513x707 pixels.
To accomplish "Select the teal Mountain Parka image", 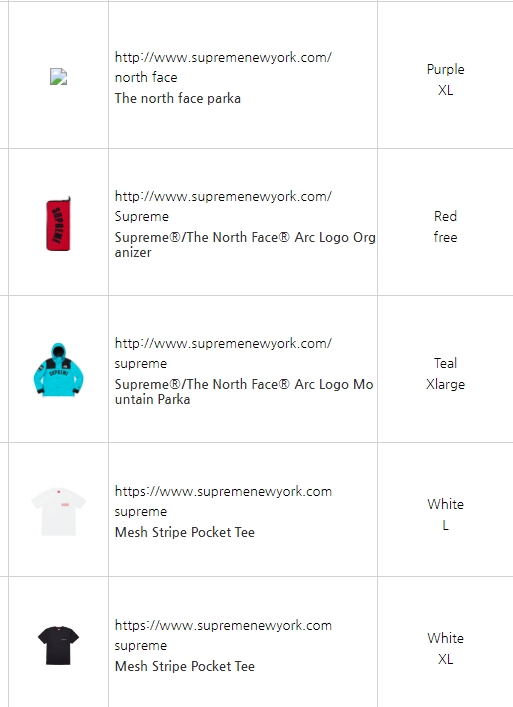I will (59, 370).
